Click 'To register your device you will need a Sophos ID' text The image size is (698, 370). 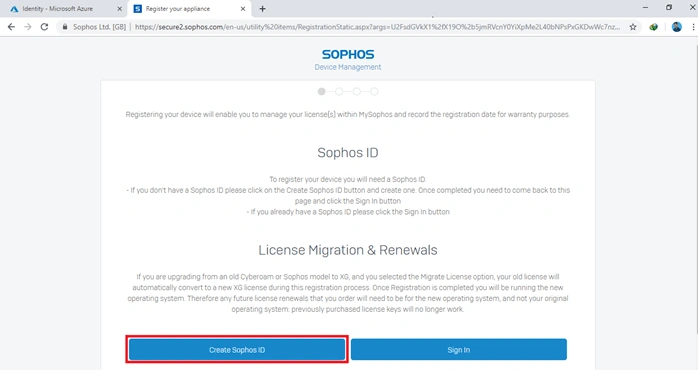pos(348,179)
